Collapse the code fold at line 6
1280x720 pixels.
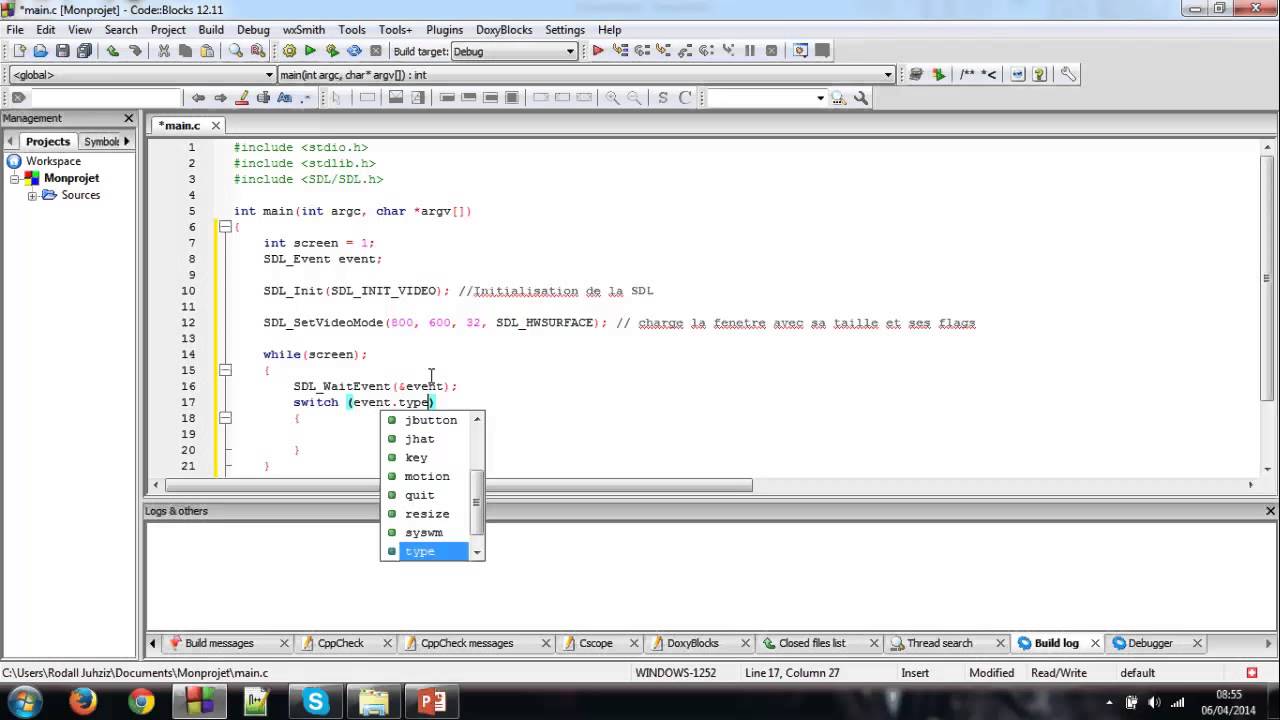(226, 227)
